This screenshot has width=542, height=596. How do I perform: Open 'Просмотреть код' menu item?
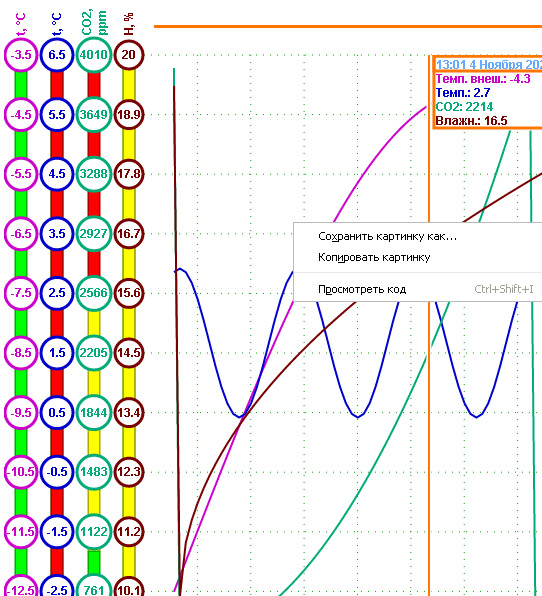coord(362,289)
